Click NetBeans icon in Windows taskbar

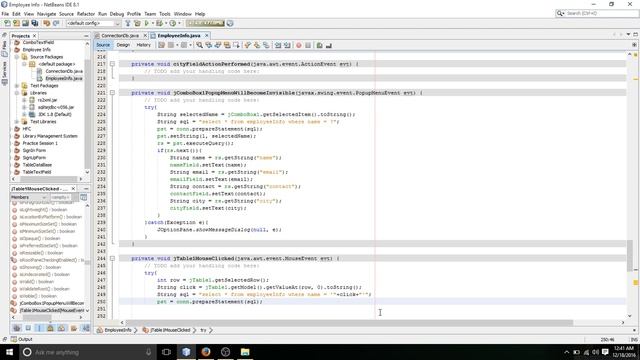(x=186, y=352)
